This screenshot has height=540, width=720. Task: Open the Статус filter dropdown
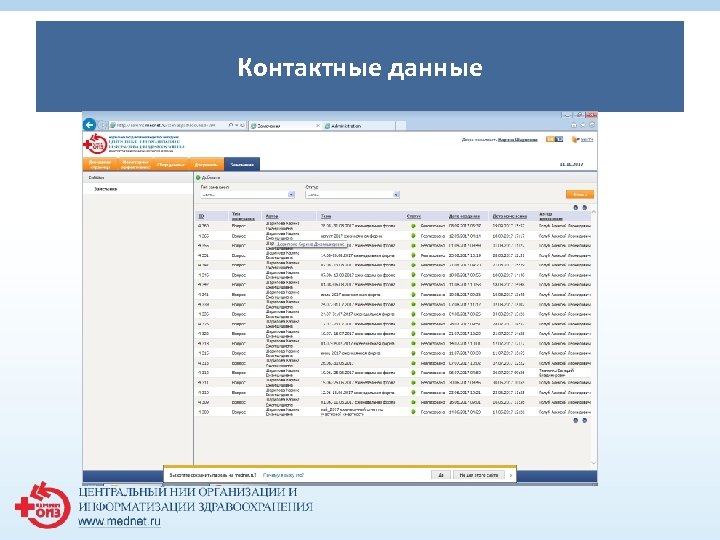pos(352,195)
